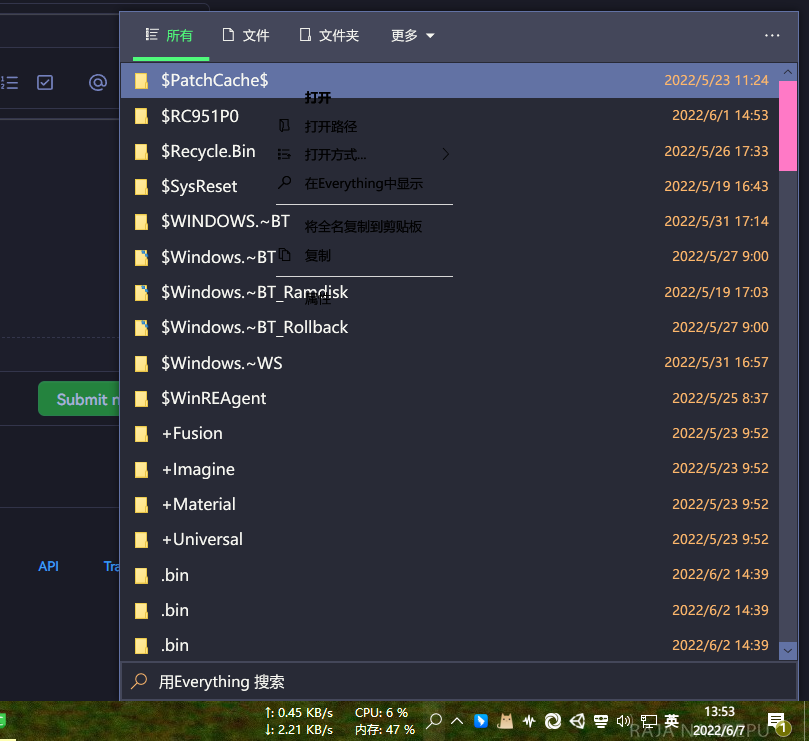809x741 pixels.
Task: Click the +Universal folder icon
Action: 141,540
